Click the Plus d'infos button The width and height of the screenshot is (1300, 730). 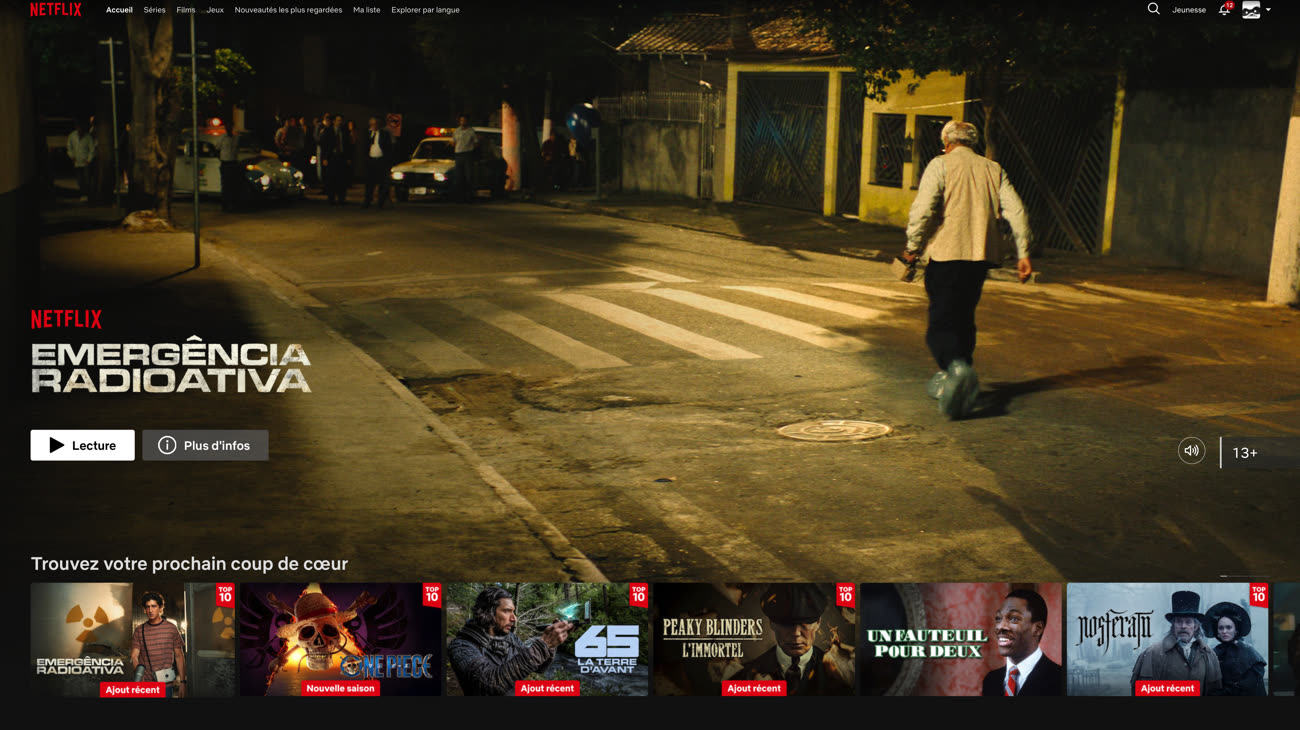[x=205, y=446]
